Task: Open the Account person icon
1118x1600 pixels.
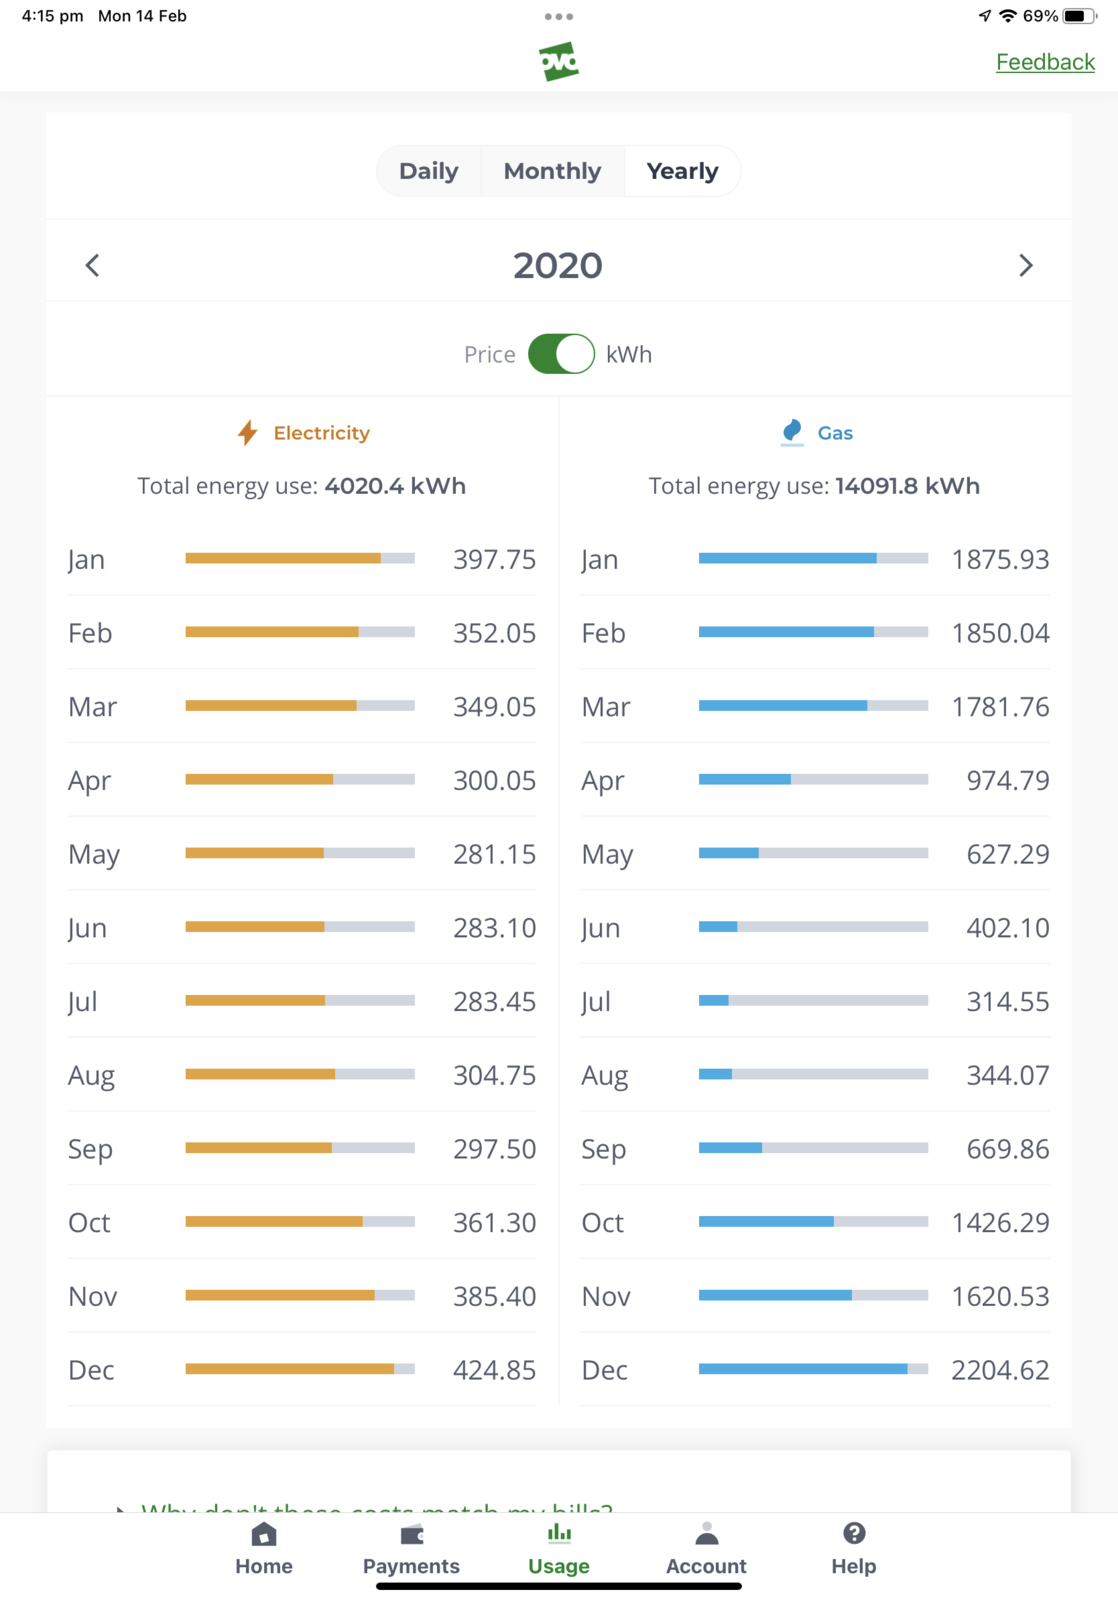Action: (706, 1534)
